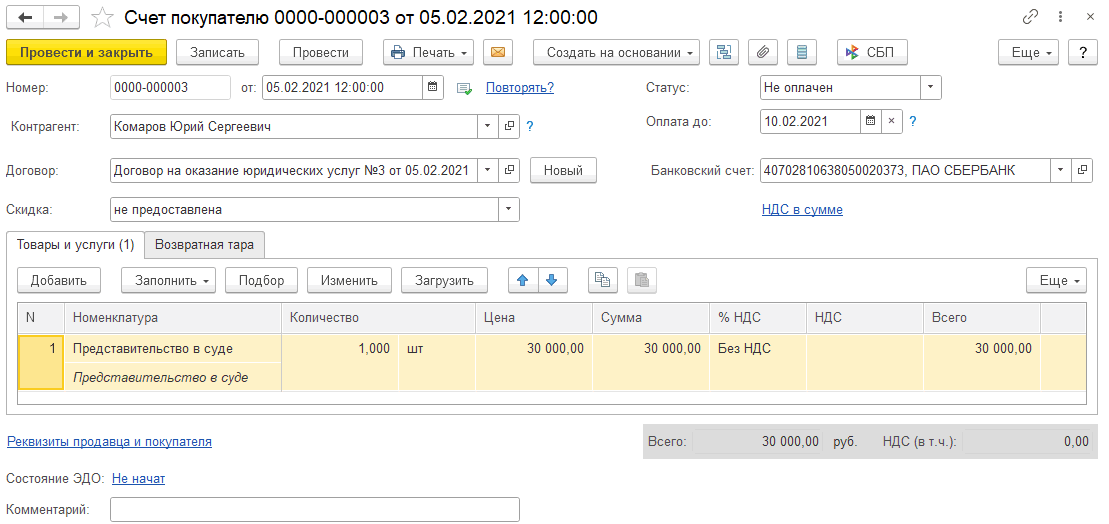
Task: Open calendar picker for document date
Action: tap(432, 88)
